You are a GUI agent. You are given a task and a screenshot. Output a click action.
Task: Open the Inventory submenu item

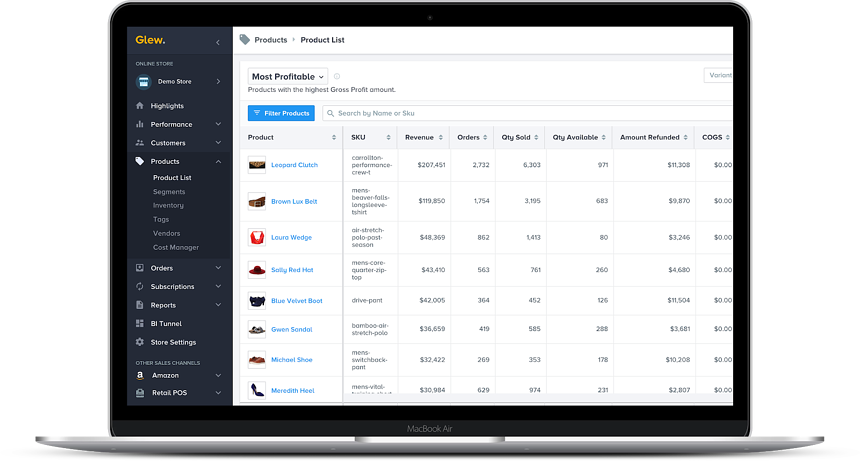(168, 206)
